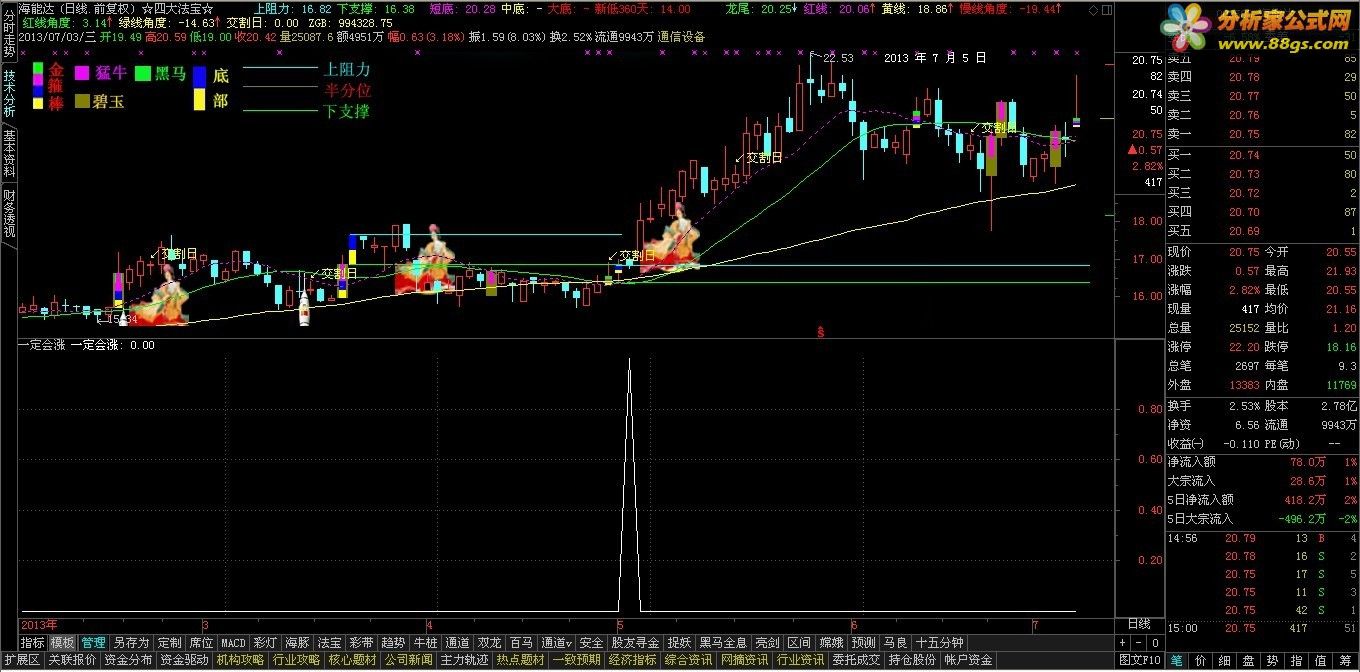
Task: Select the 彩带 indicator tab
Action: pyautogui.click(x=361, y=642)
